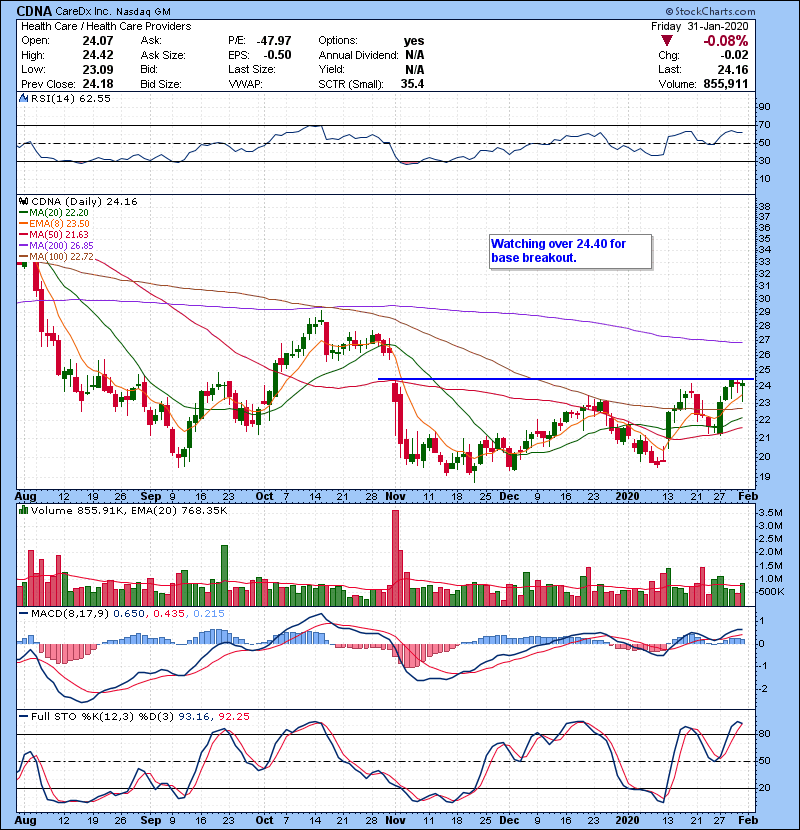Image resolution: width=800 pixels, height=830 pixels.
Task: Click the Last price 24.16 in header
Action: coord(733,69)
